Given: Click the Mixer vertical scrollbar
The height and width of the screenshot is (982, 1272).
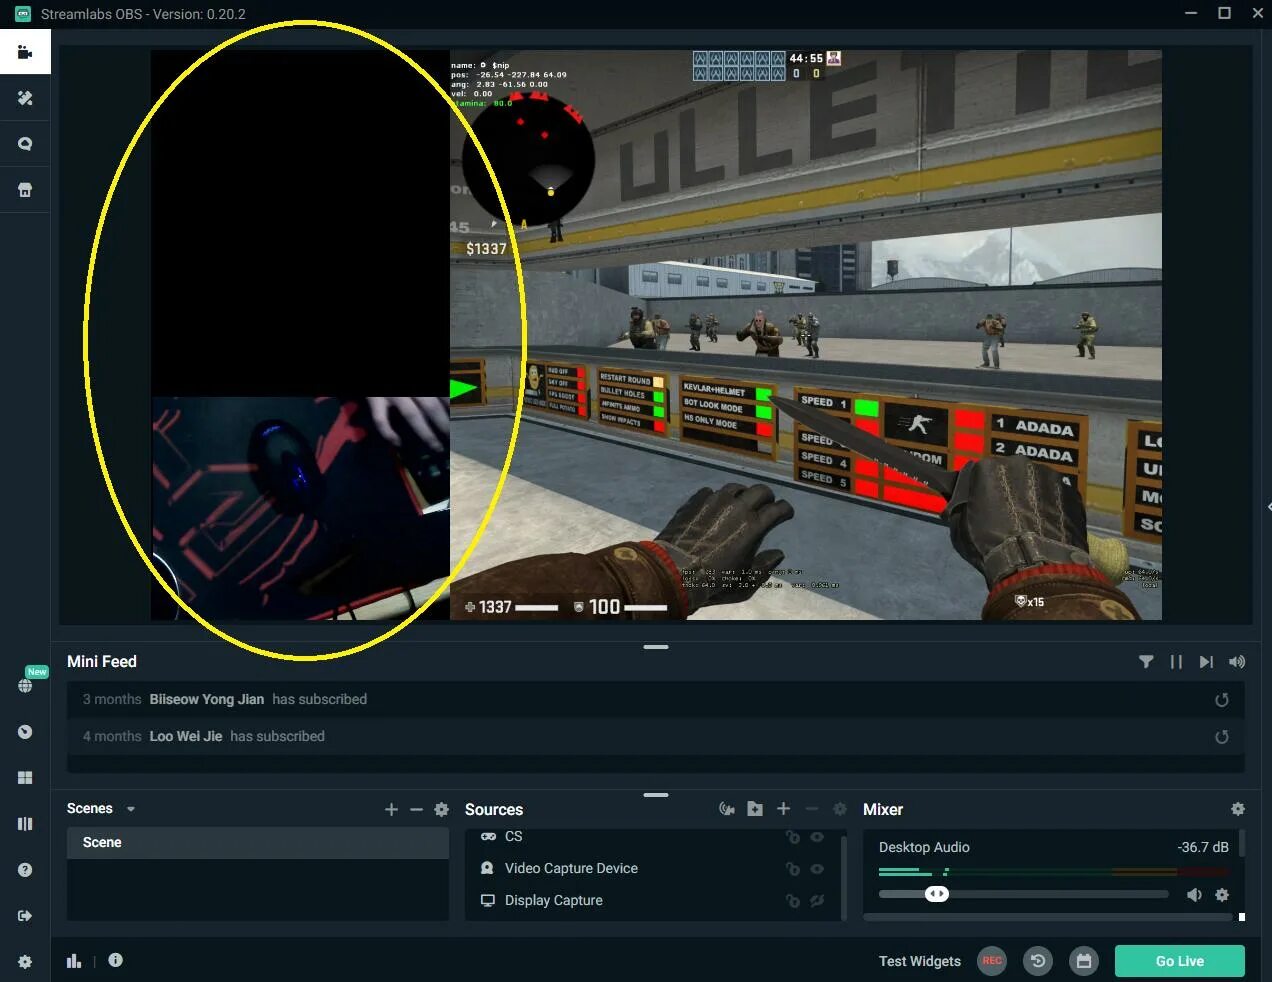Looking at the screenshot, I should [x=1241, y=842].
